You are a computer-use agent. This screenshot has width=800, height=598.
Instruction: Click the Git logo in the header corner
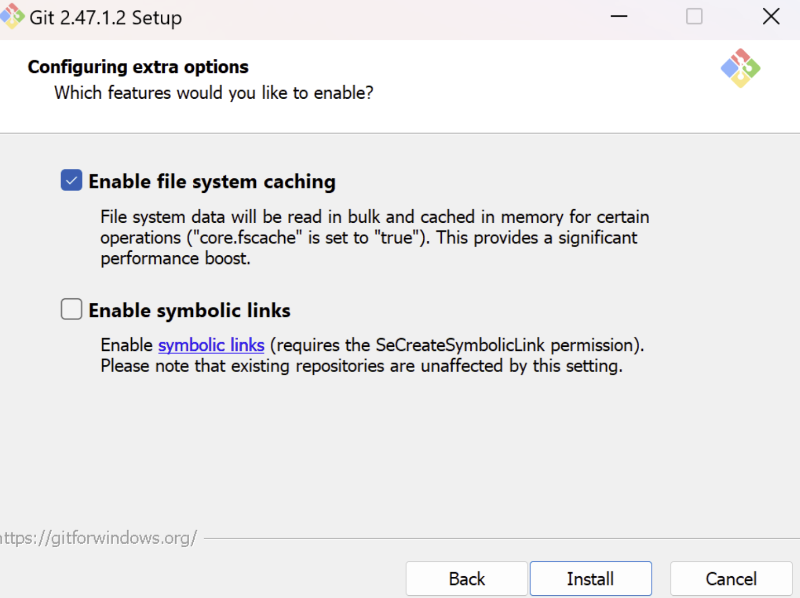[740, 68]
